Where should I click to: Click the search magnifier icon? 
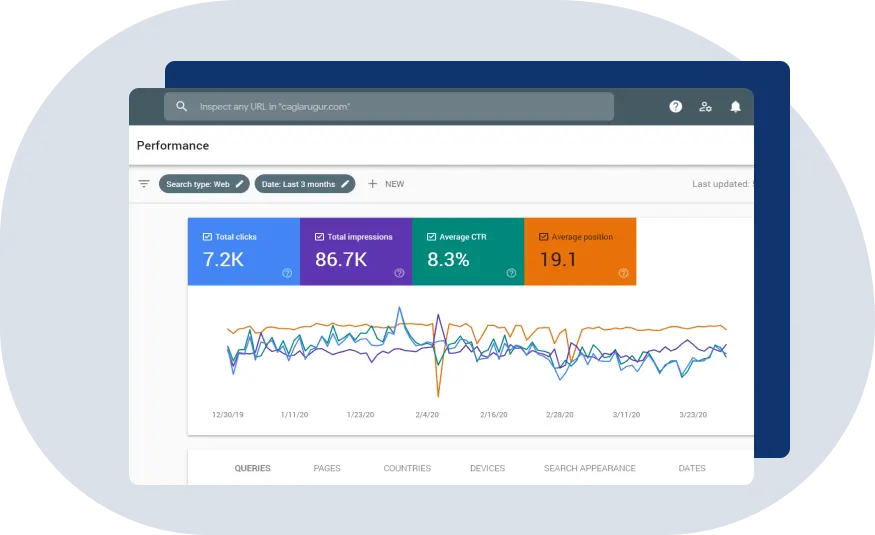181,107
